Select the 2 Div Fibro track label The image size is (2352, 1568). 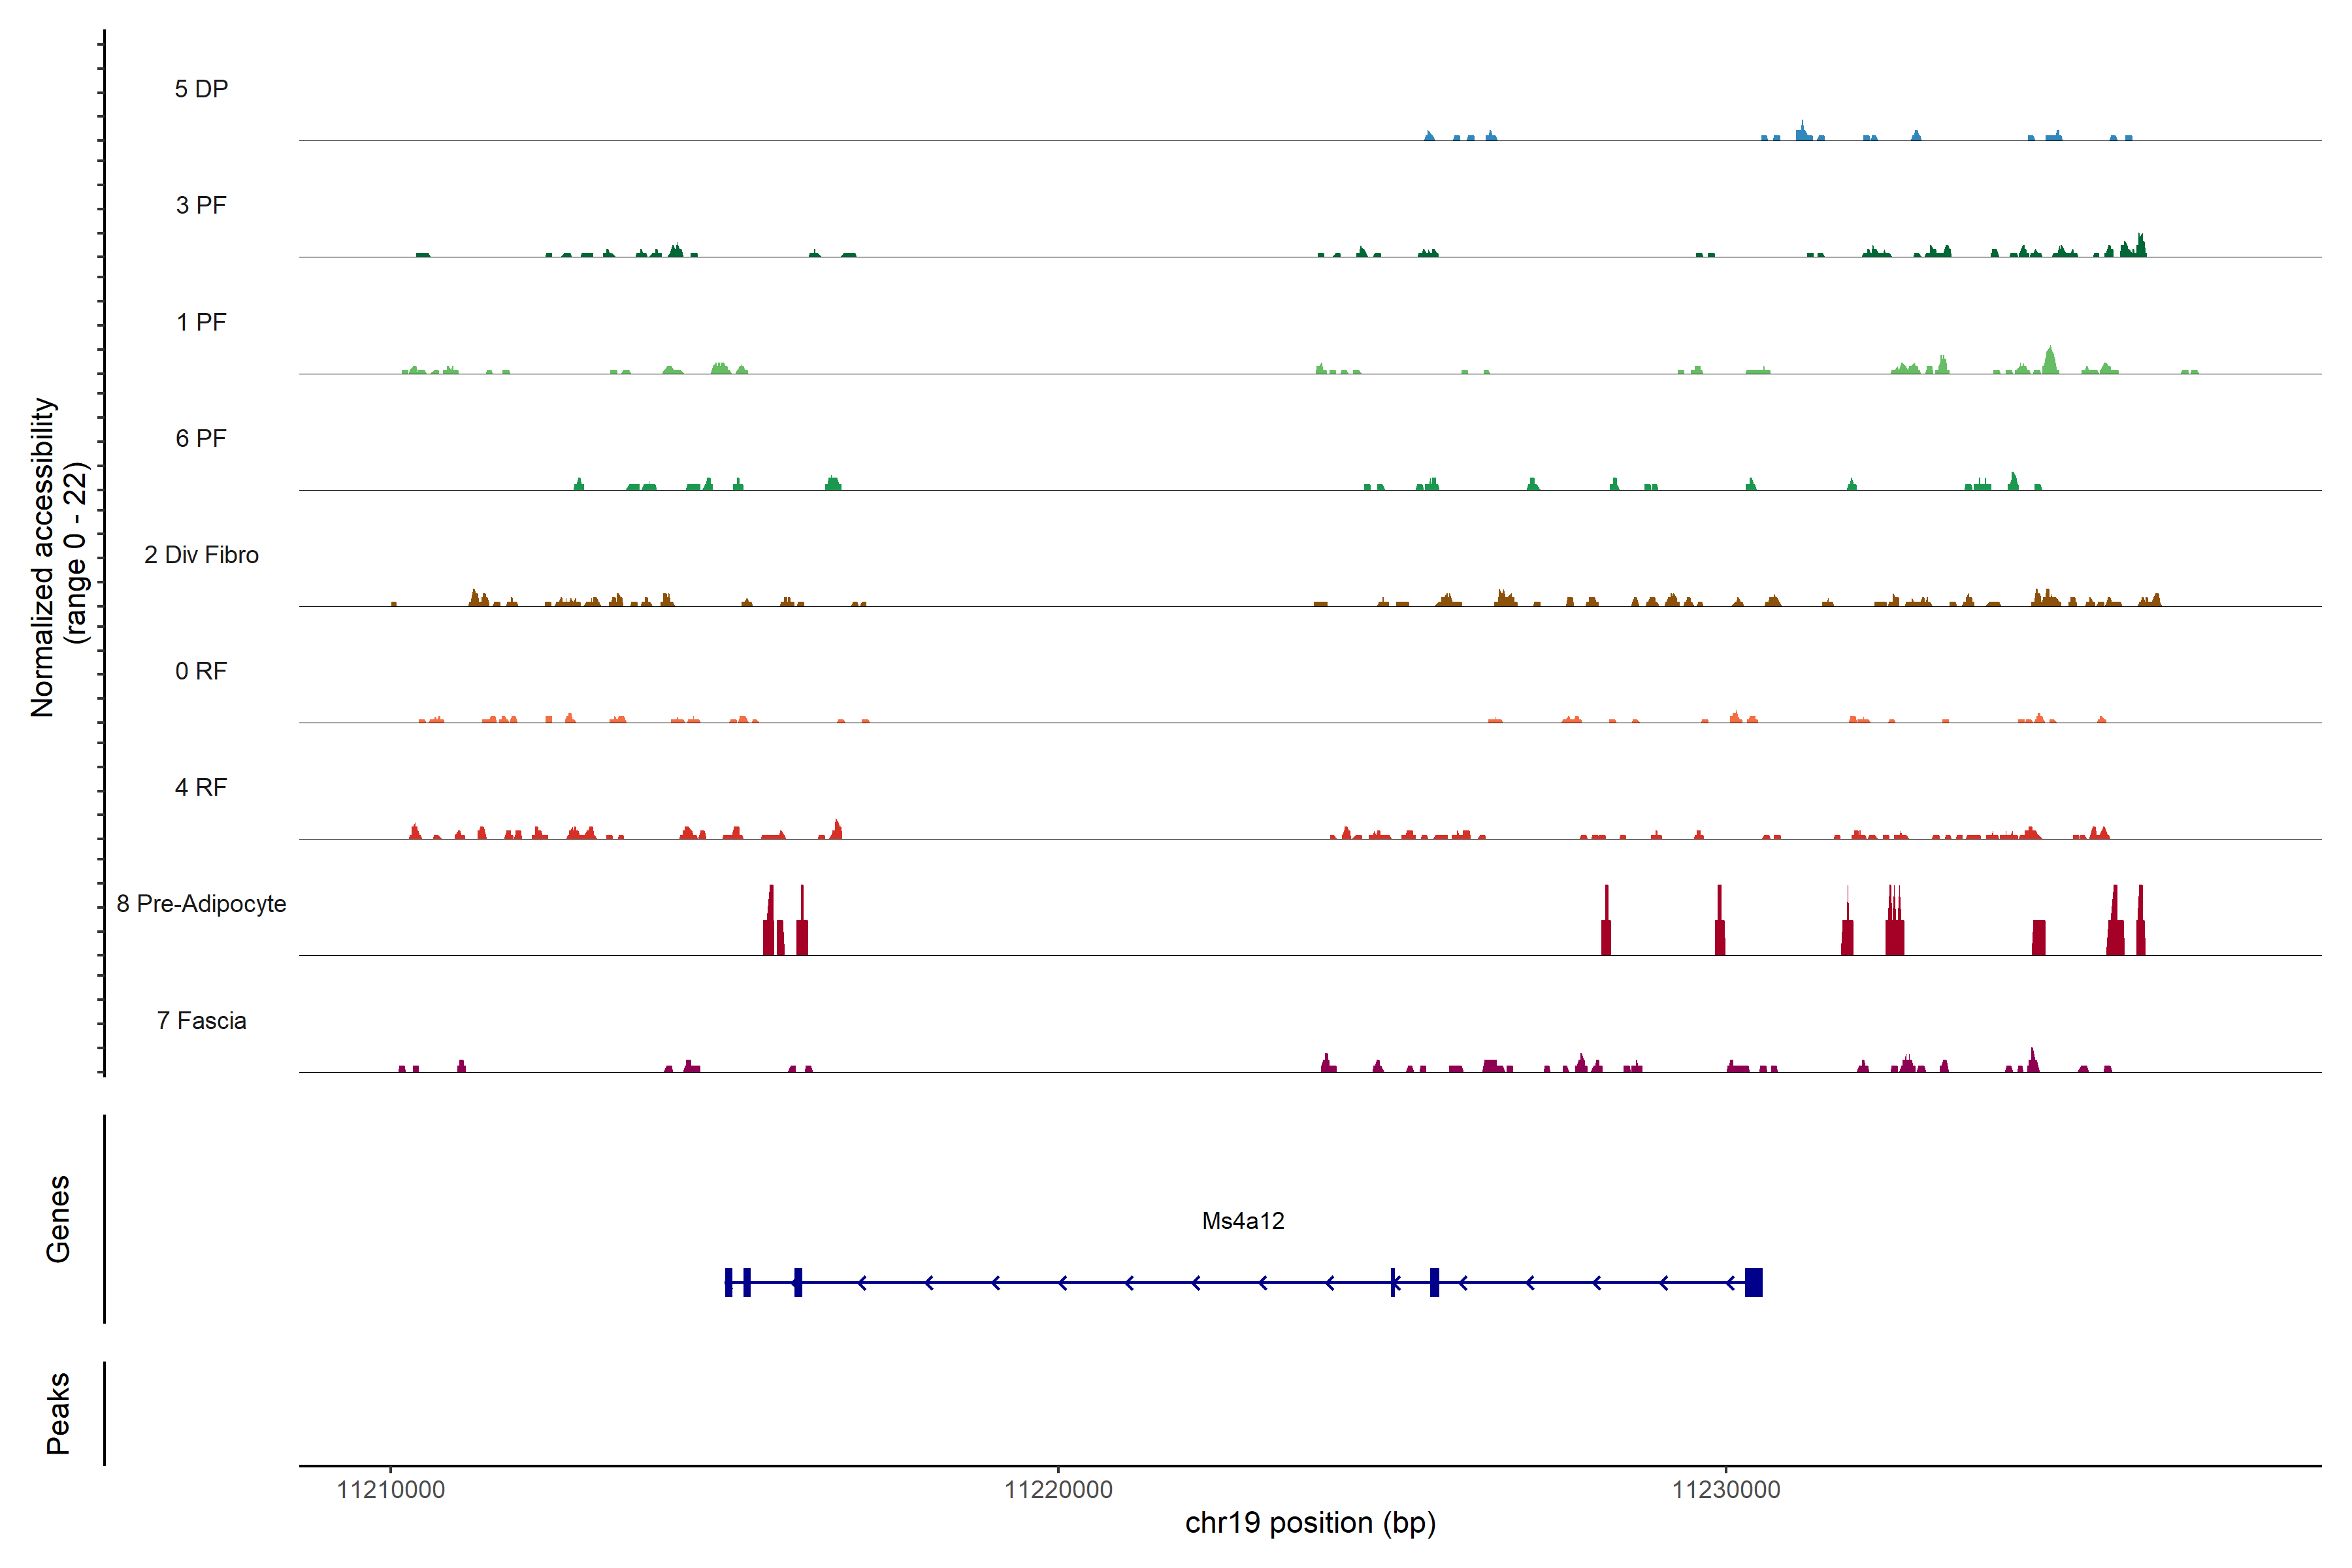coord(201,555)
